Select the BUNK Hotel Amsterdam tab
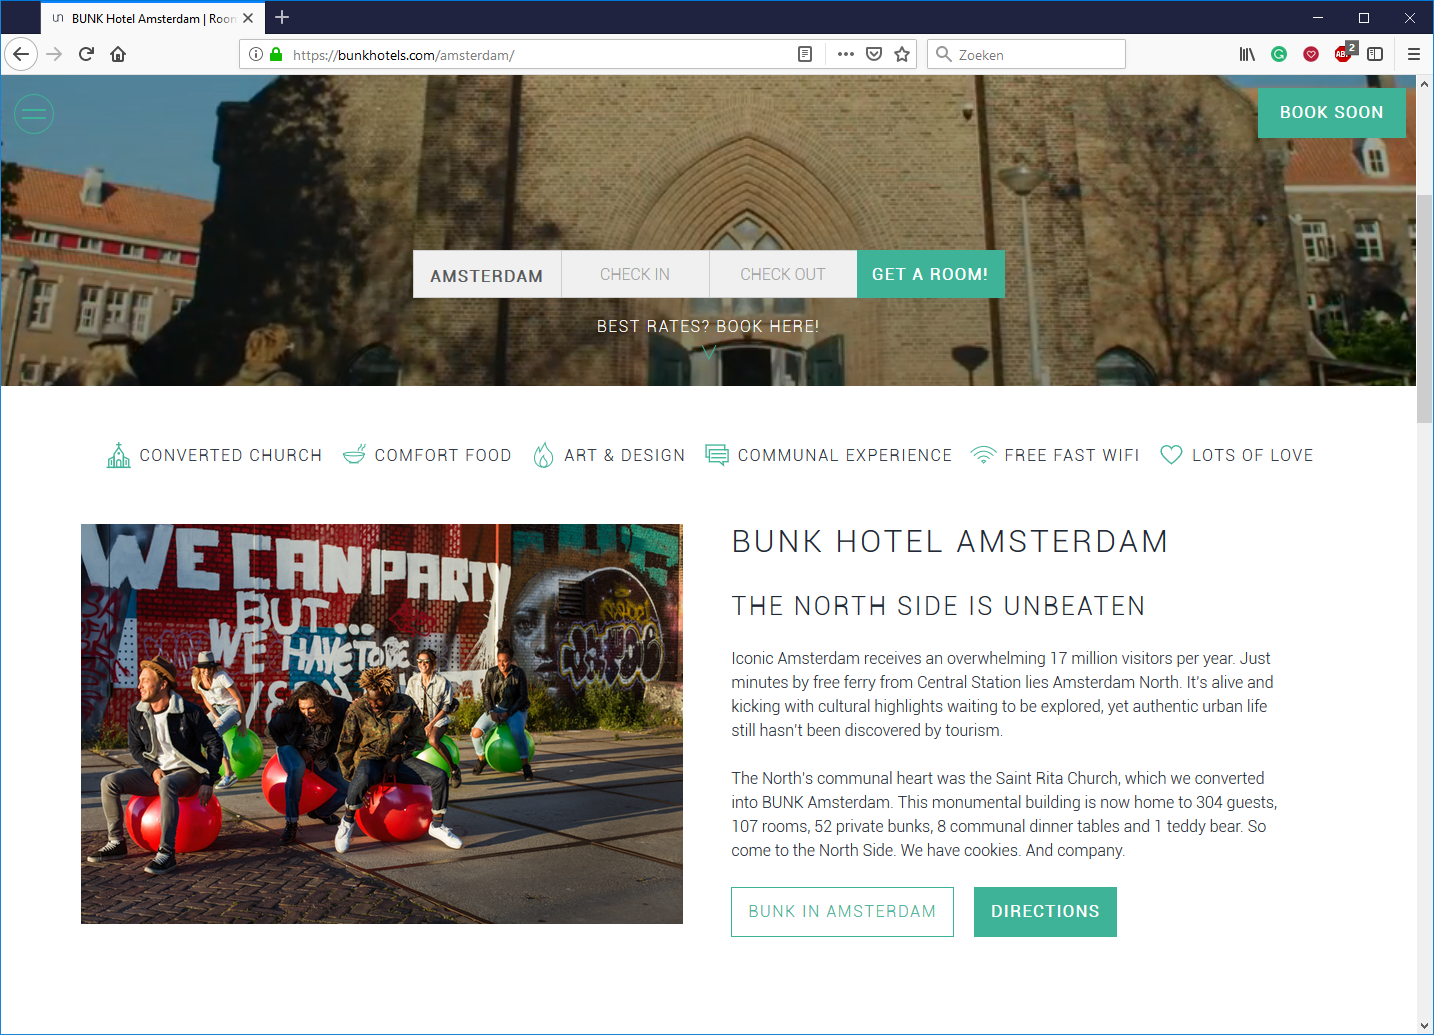 (x=153, y=18)
